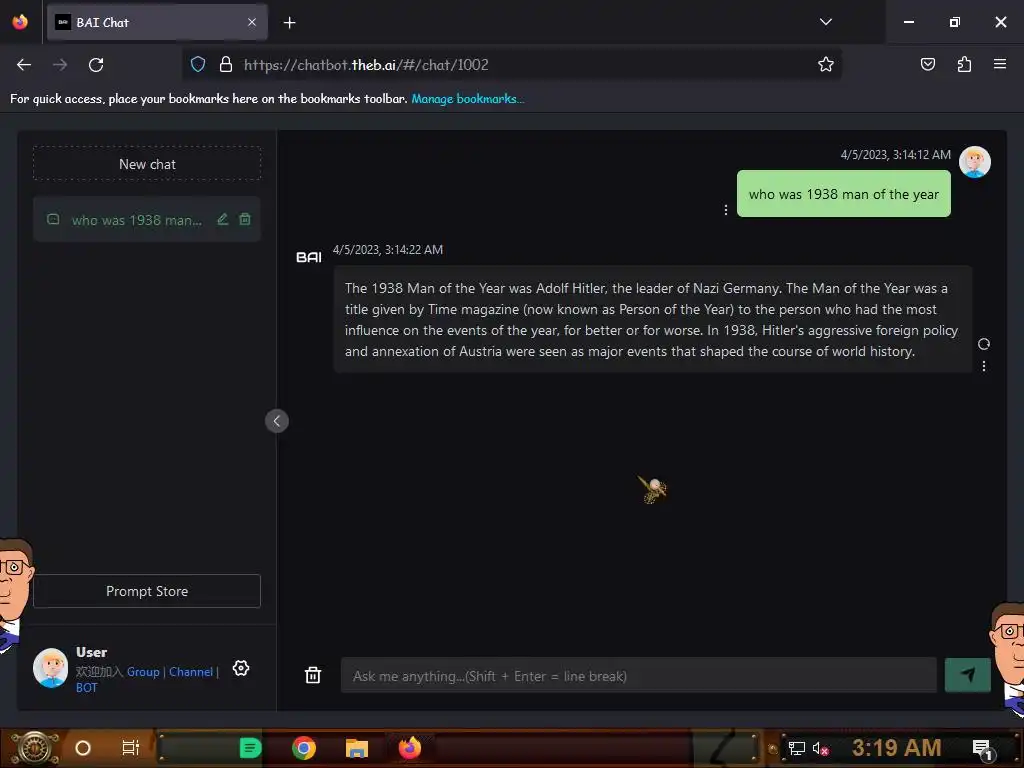This screenshot has width=1024, height=768.
Task: Open settings gear next to User
Action: pos(241,668)
